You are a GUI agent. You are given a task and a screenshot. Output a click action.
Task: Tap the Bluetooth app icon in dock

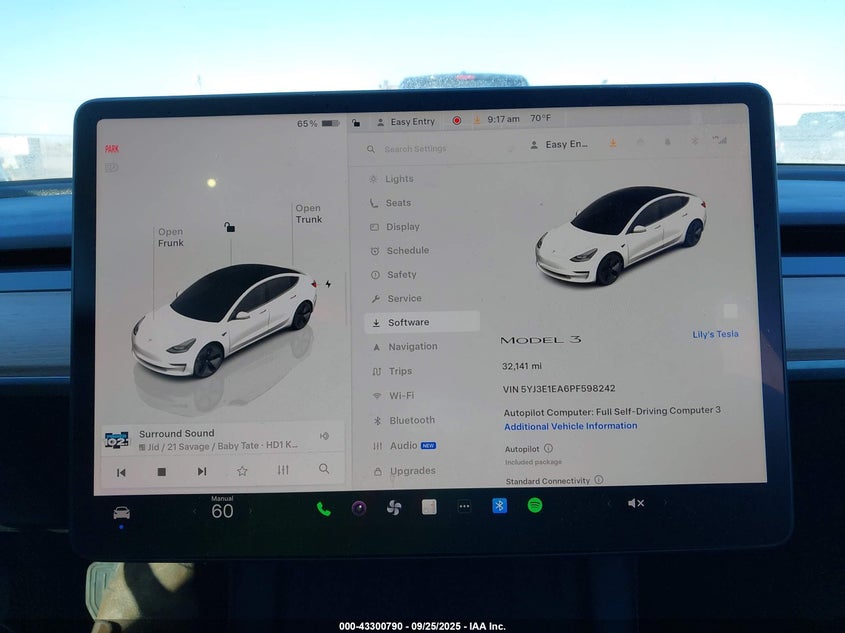pyautogui.click(x=499, y=505)
